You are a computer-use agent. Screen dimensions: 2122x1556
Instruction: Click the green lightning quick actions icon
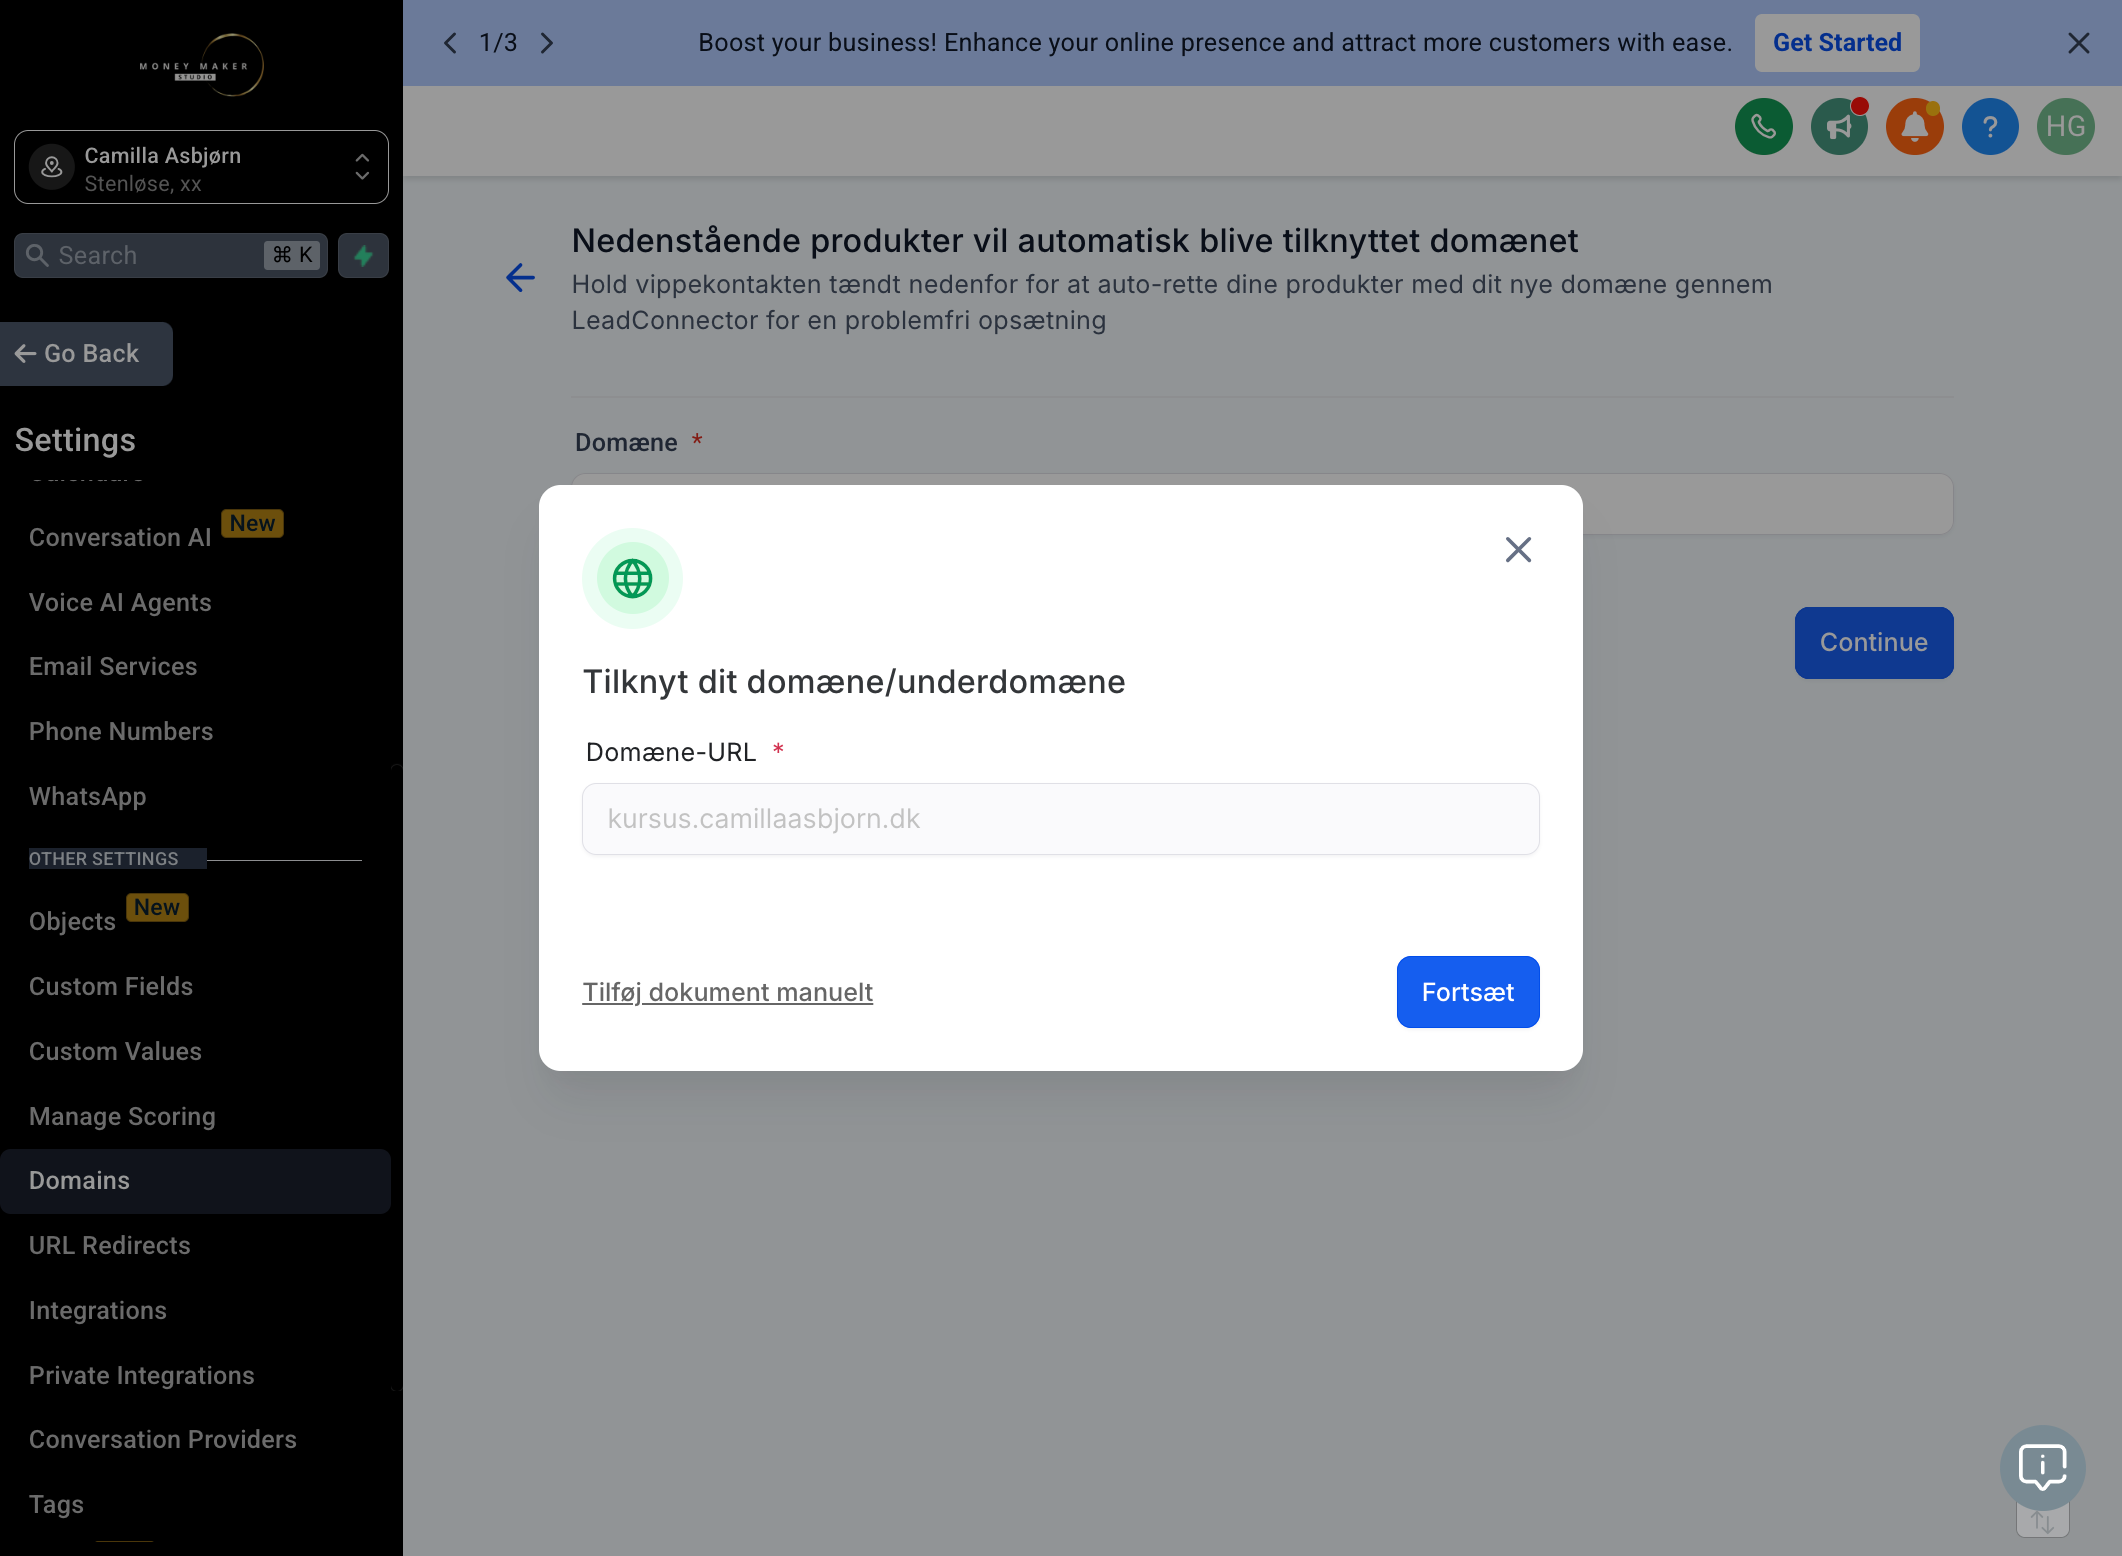pos(363,255)
